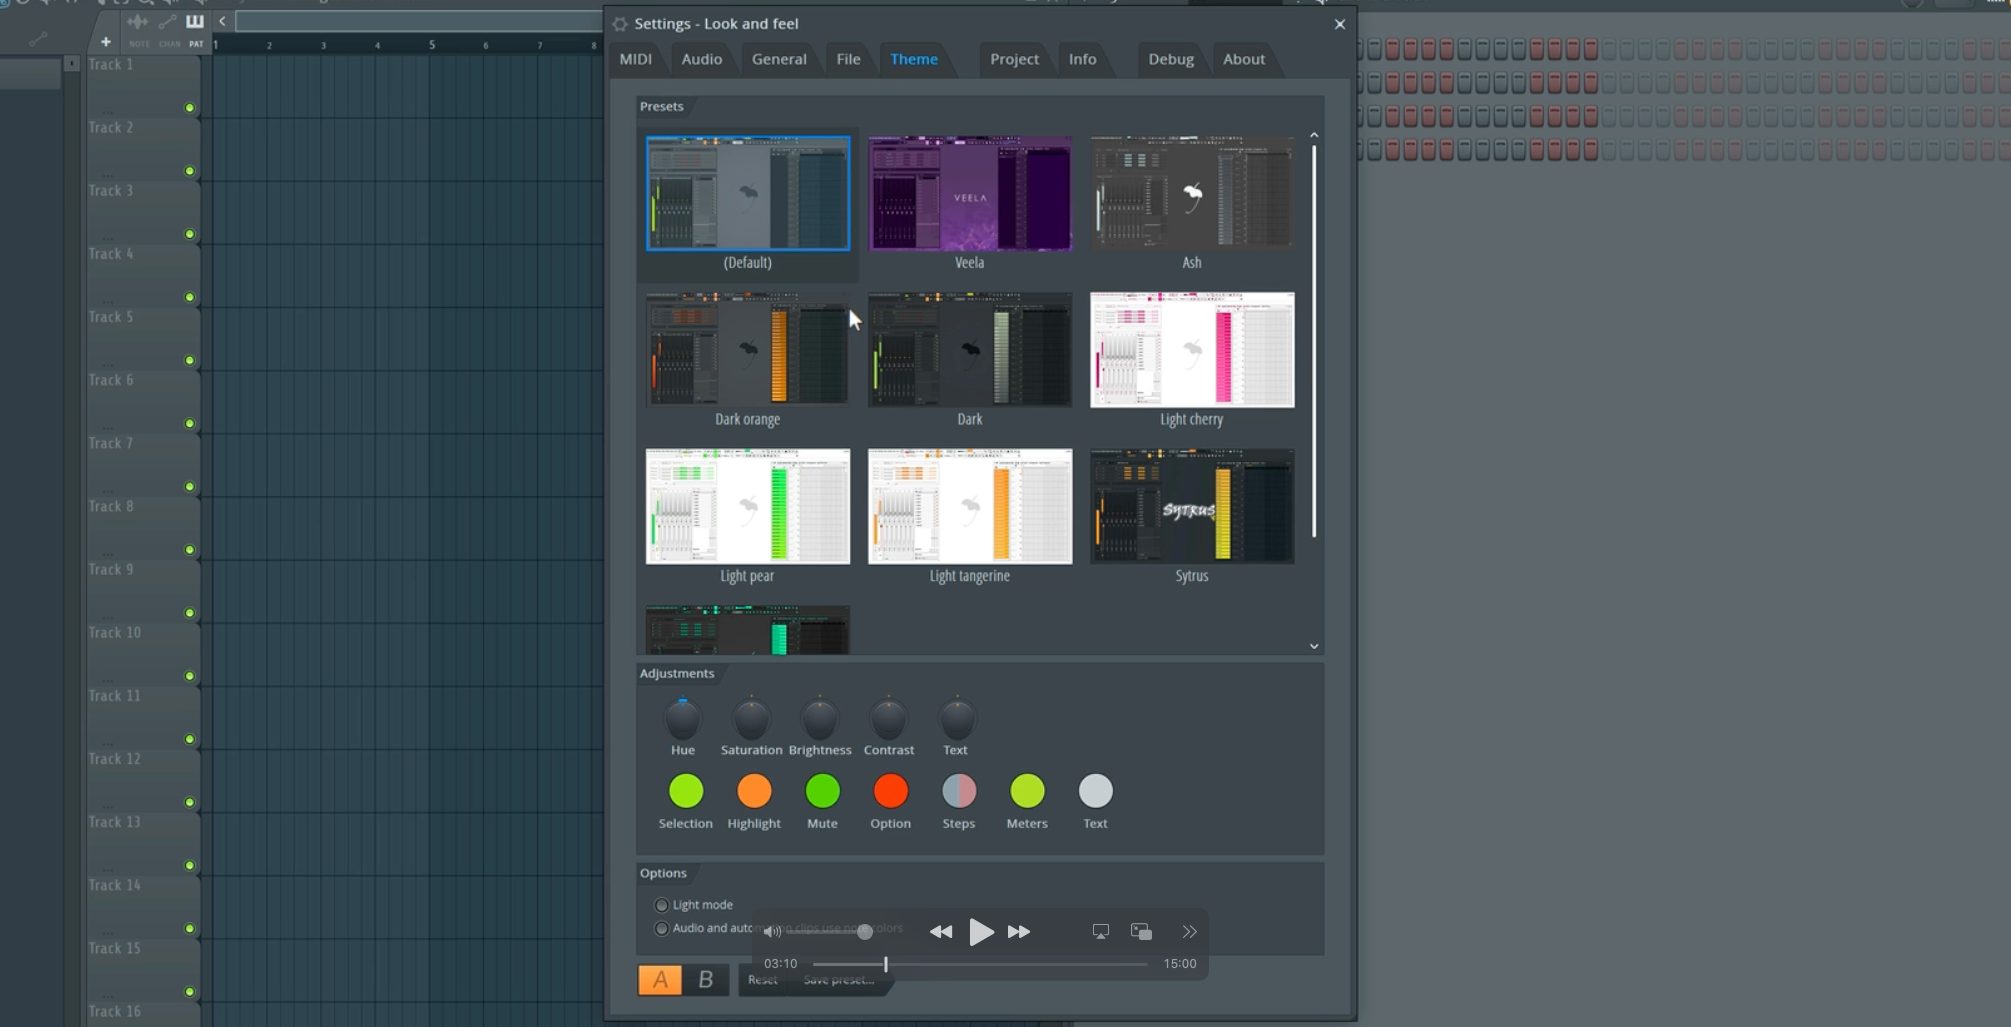The image size is (2011, 1027).
Task: Toggle mute for Track 5
Action: coord(189,360)
